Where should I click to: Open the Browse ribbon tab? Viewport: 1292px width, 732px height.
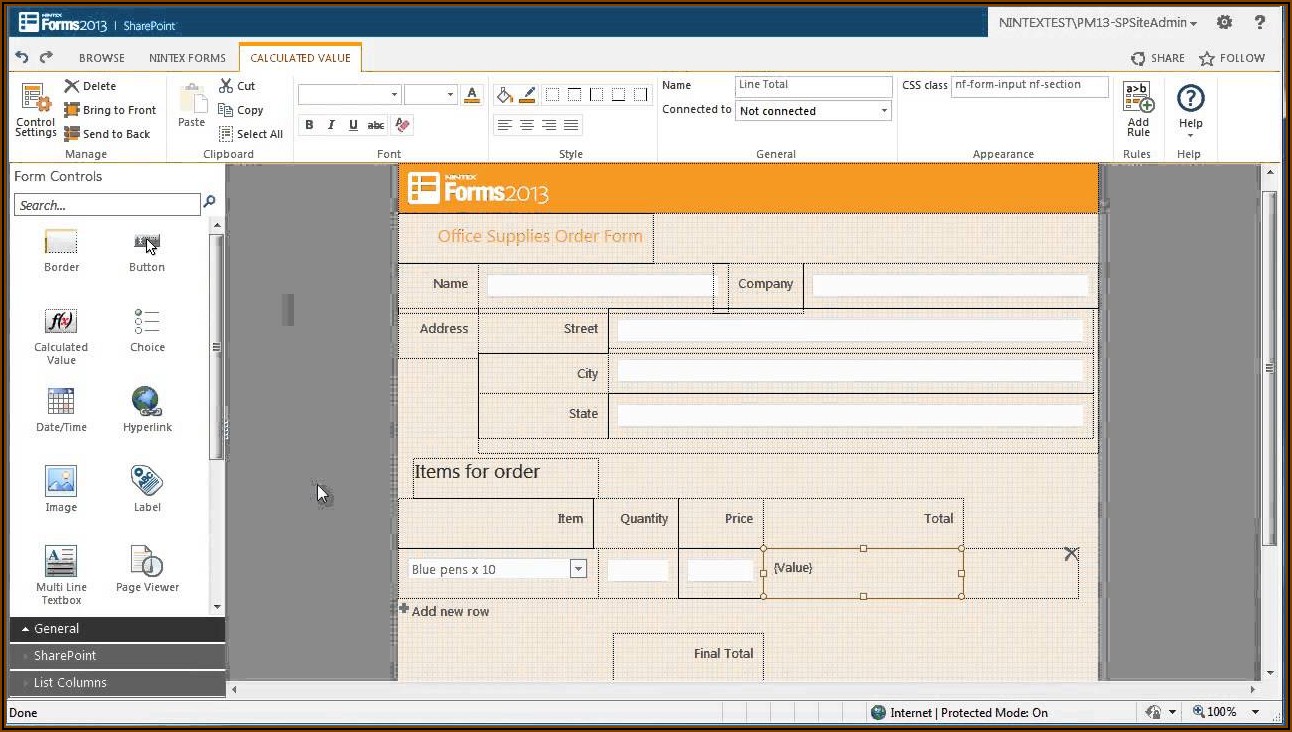point(102,58)
